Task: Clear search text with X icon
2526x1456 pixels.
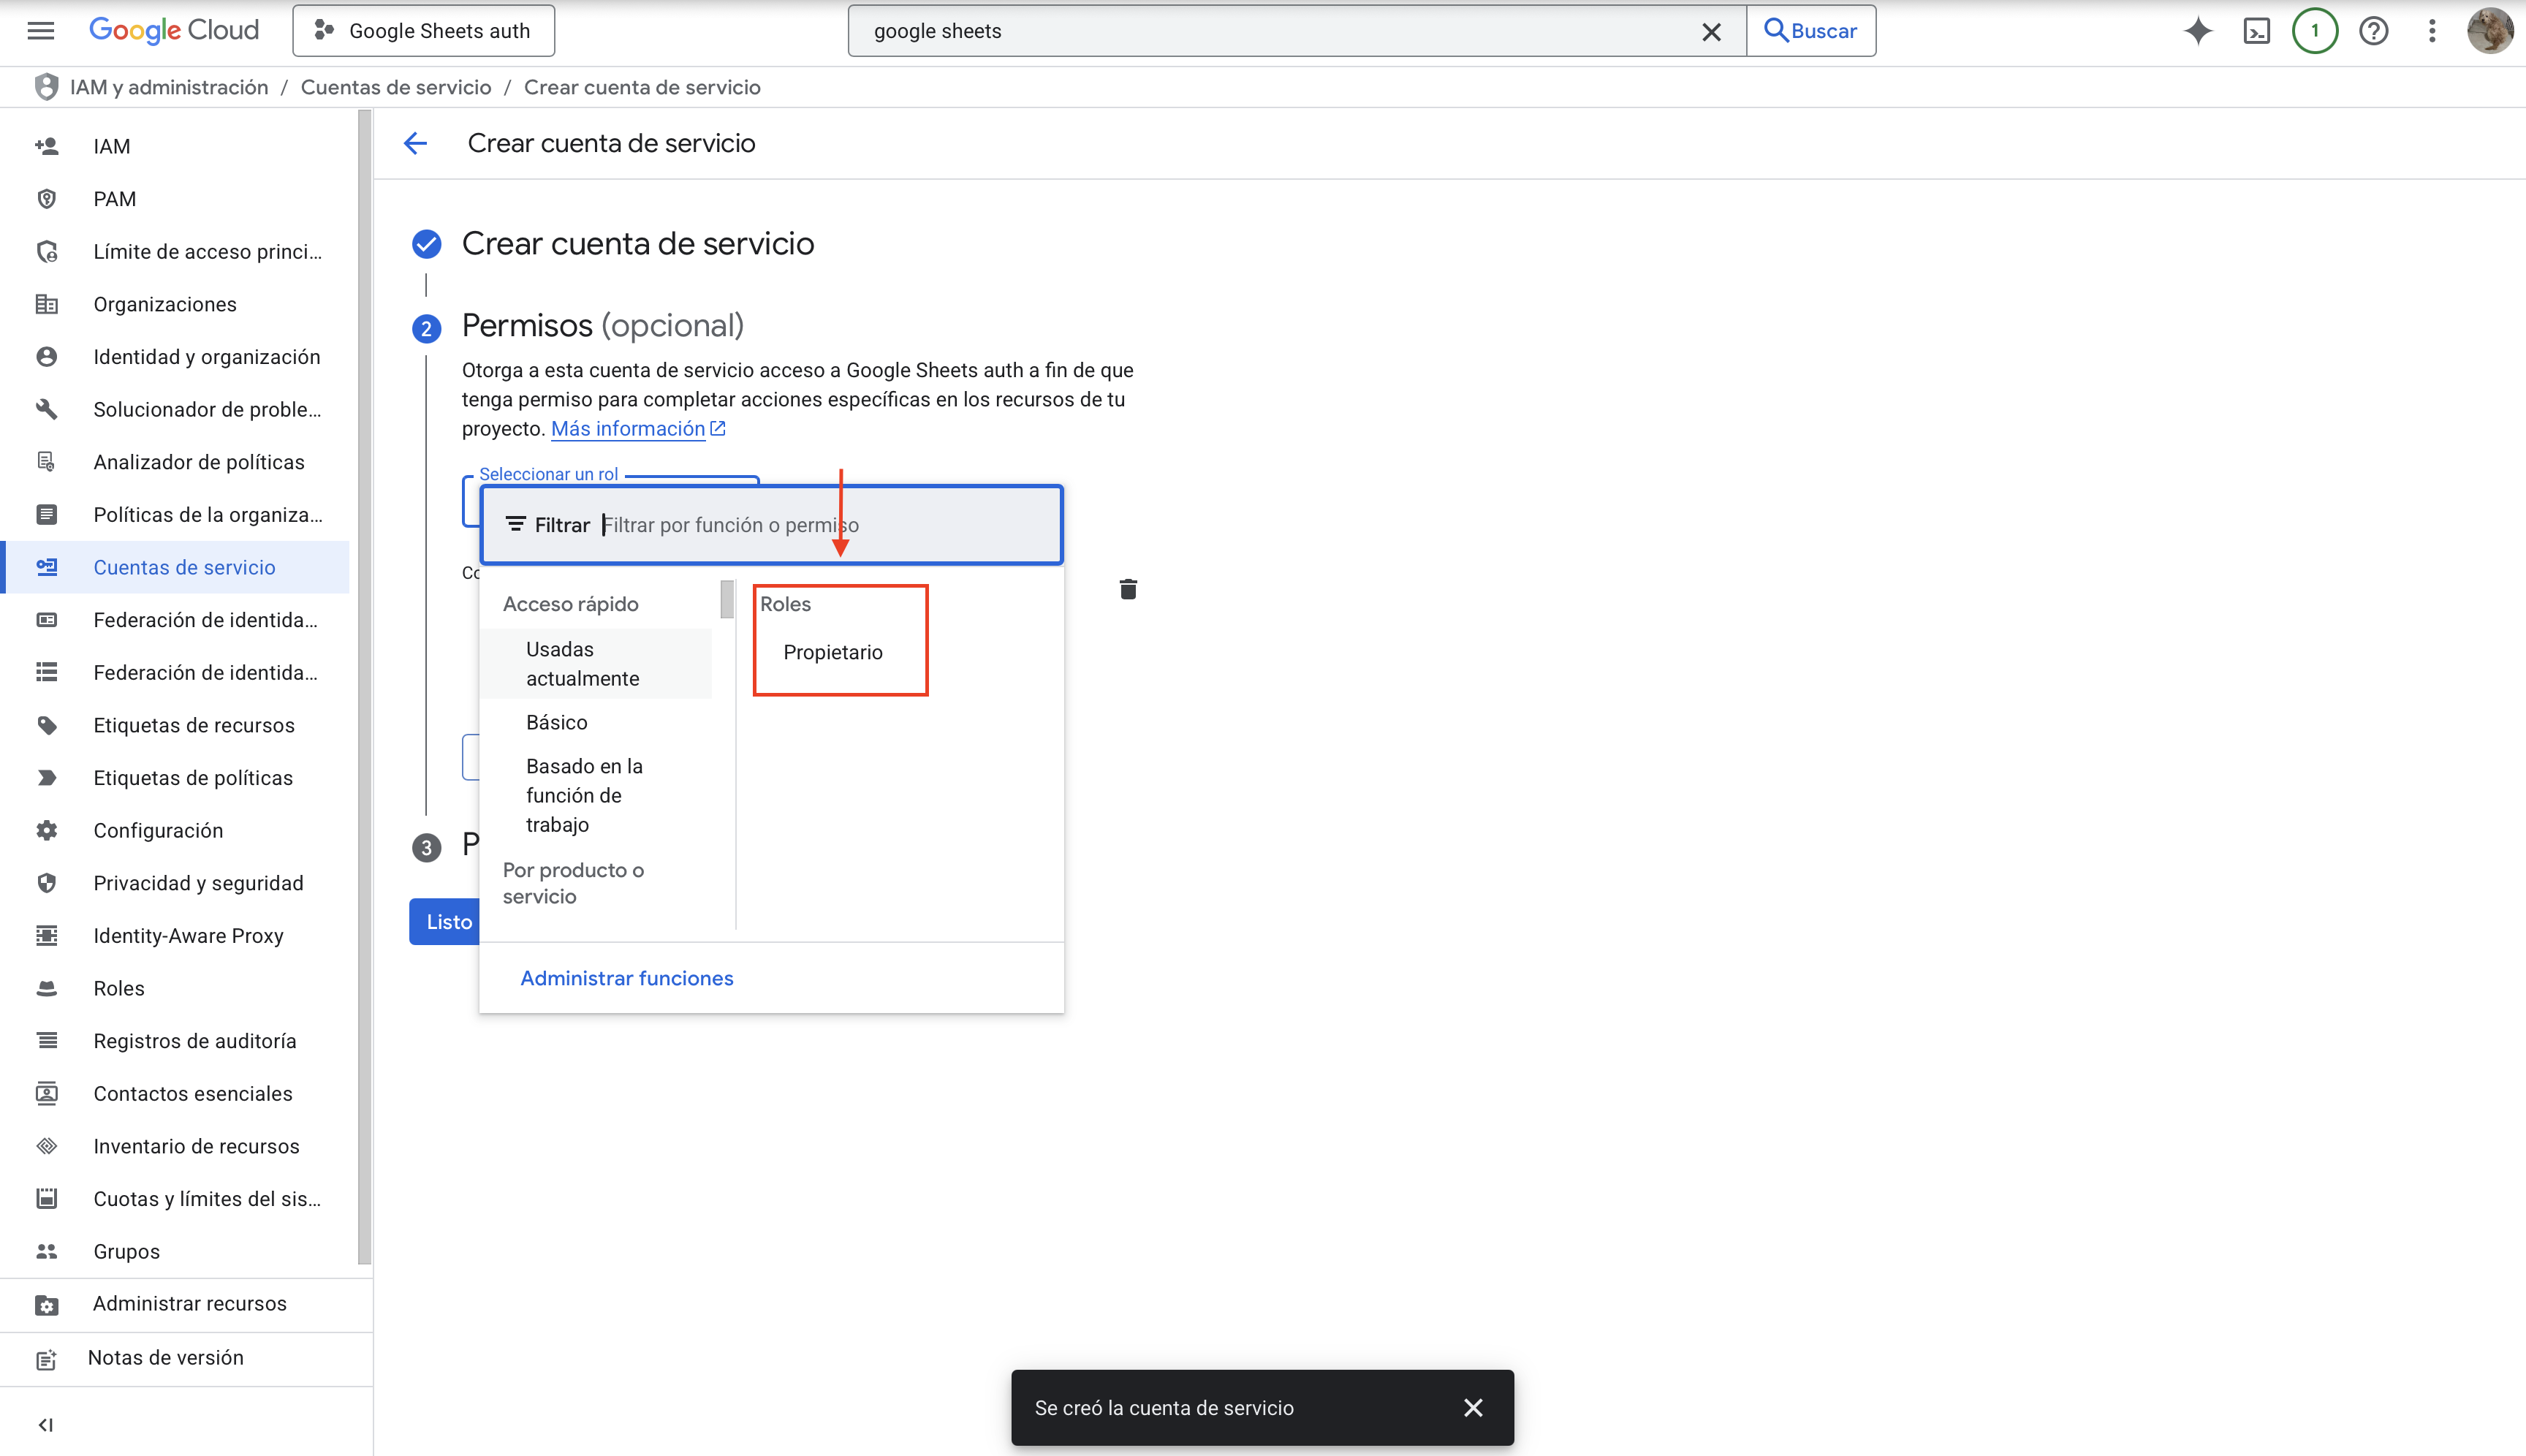Action: pos(1711,31)
